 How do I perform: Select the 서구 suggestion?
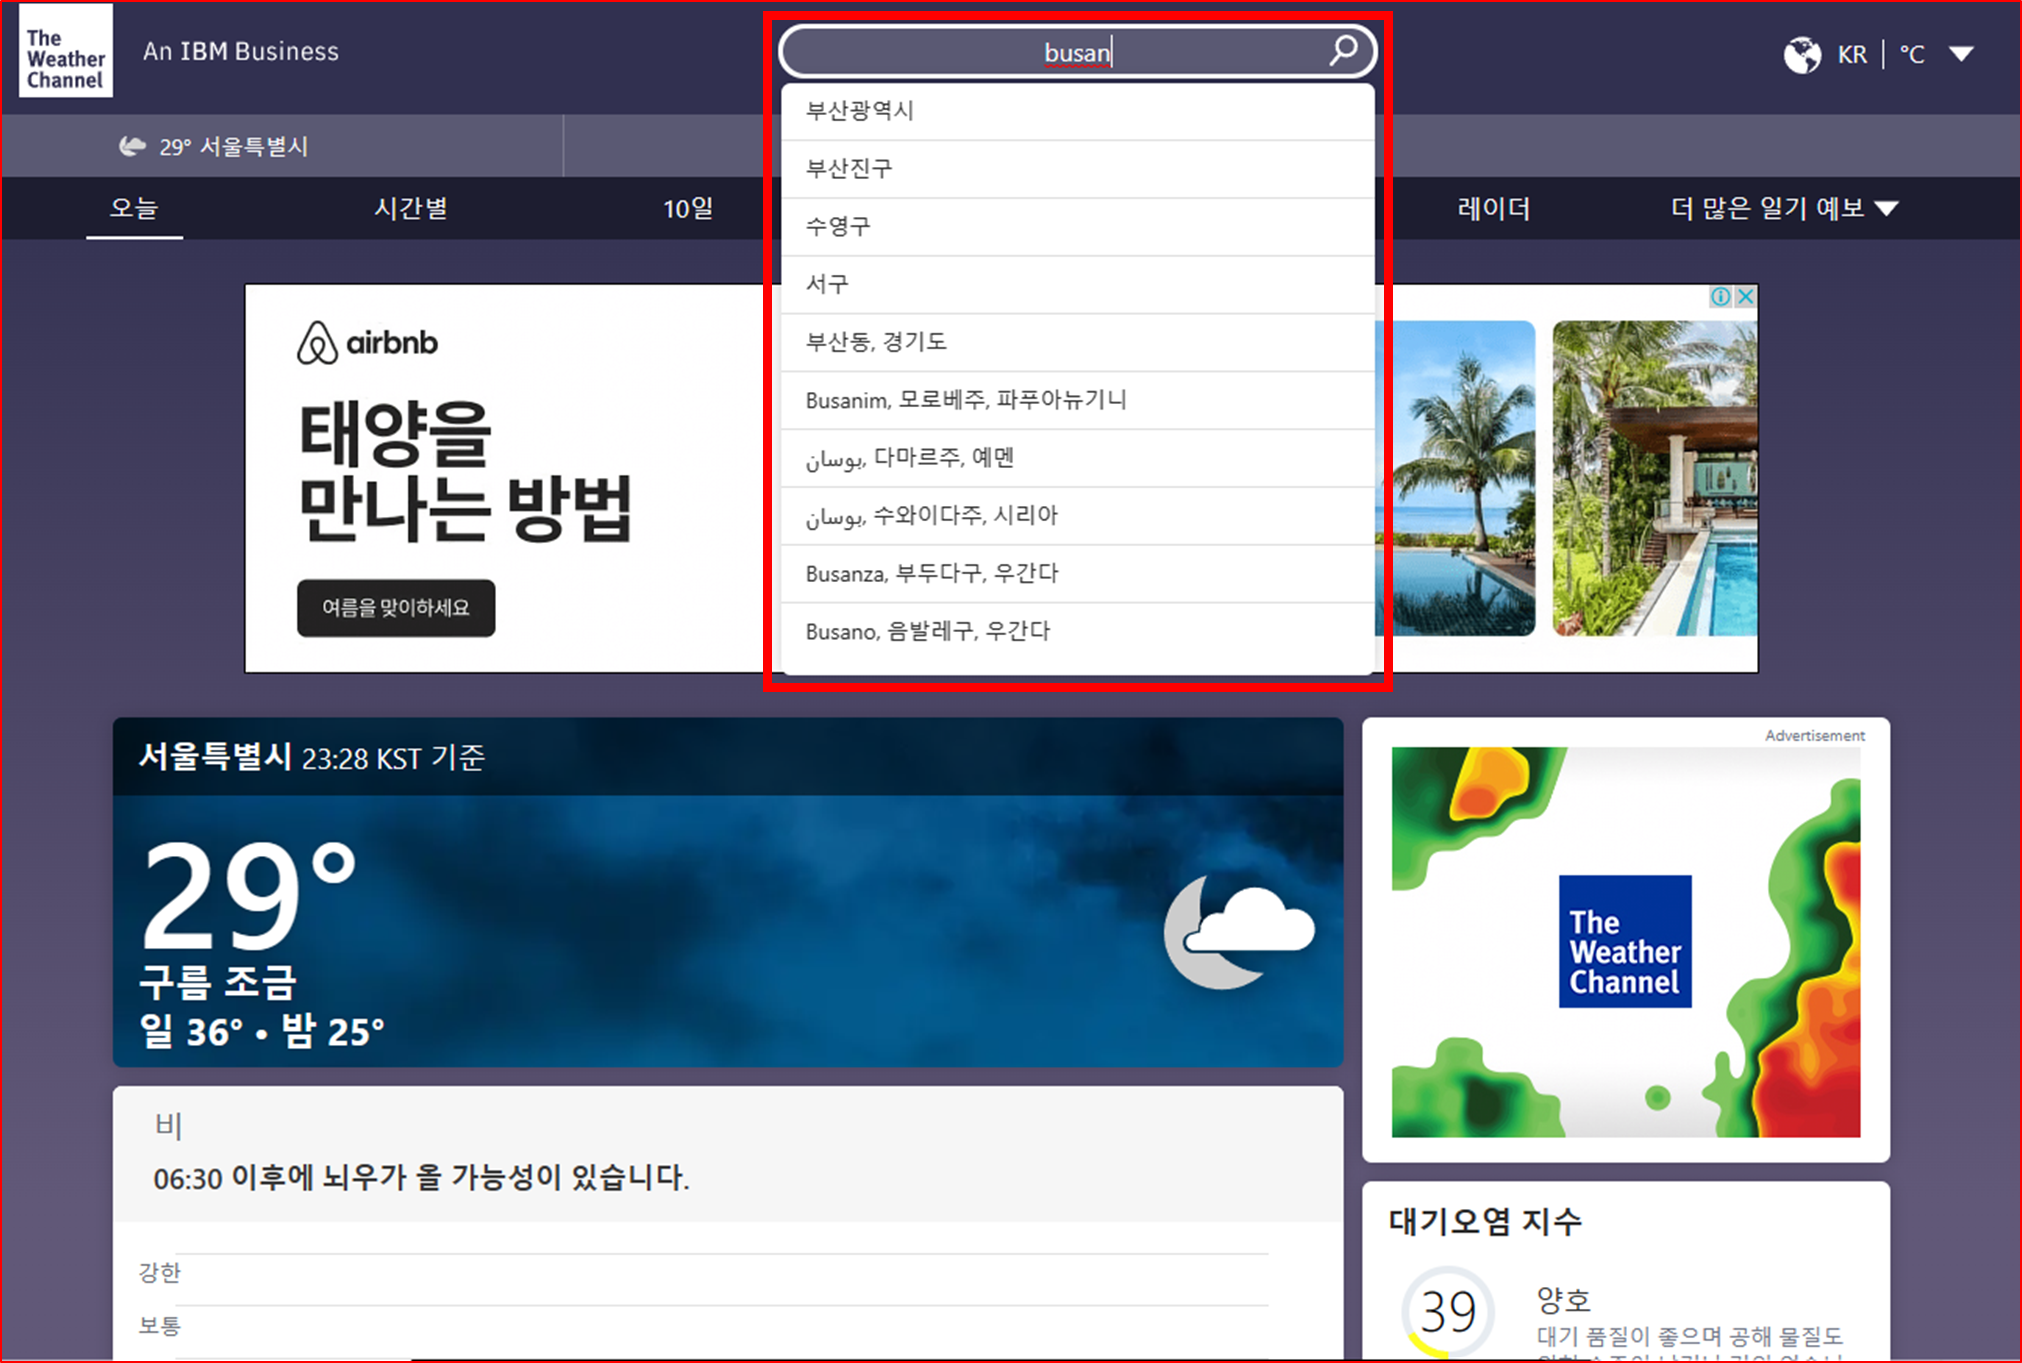[x=1077, y=285]
